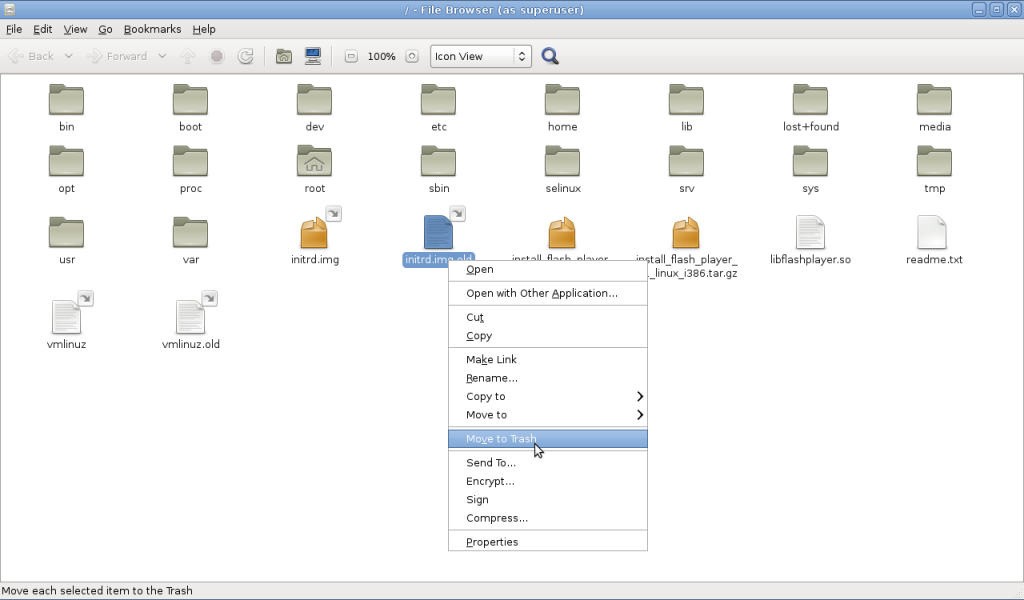Select the lib folder icon
The image size is (1024, 600).
tap(686, 101)
